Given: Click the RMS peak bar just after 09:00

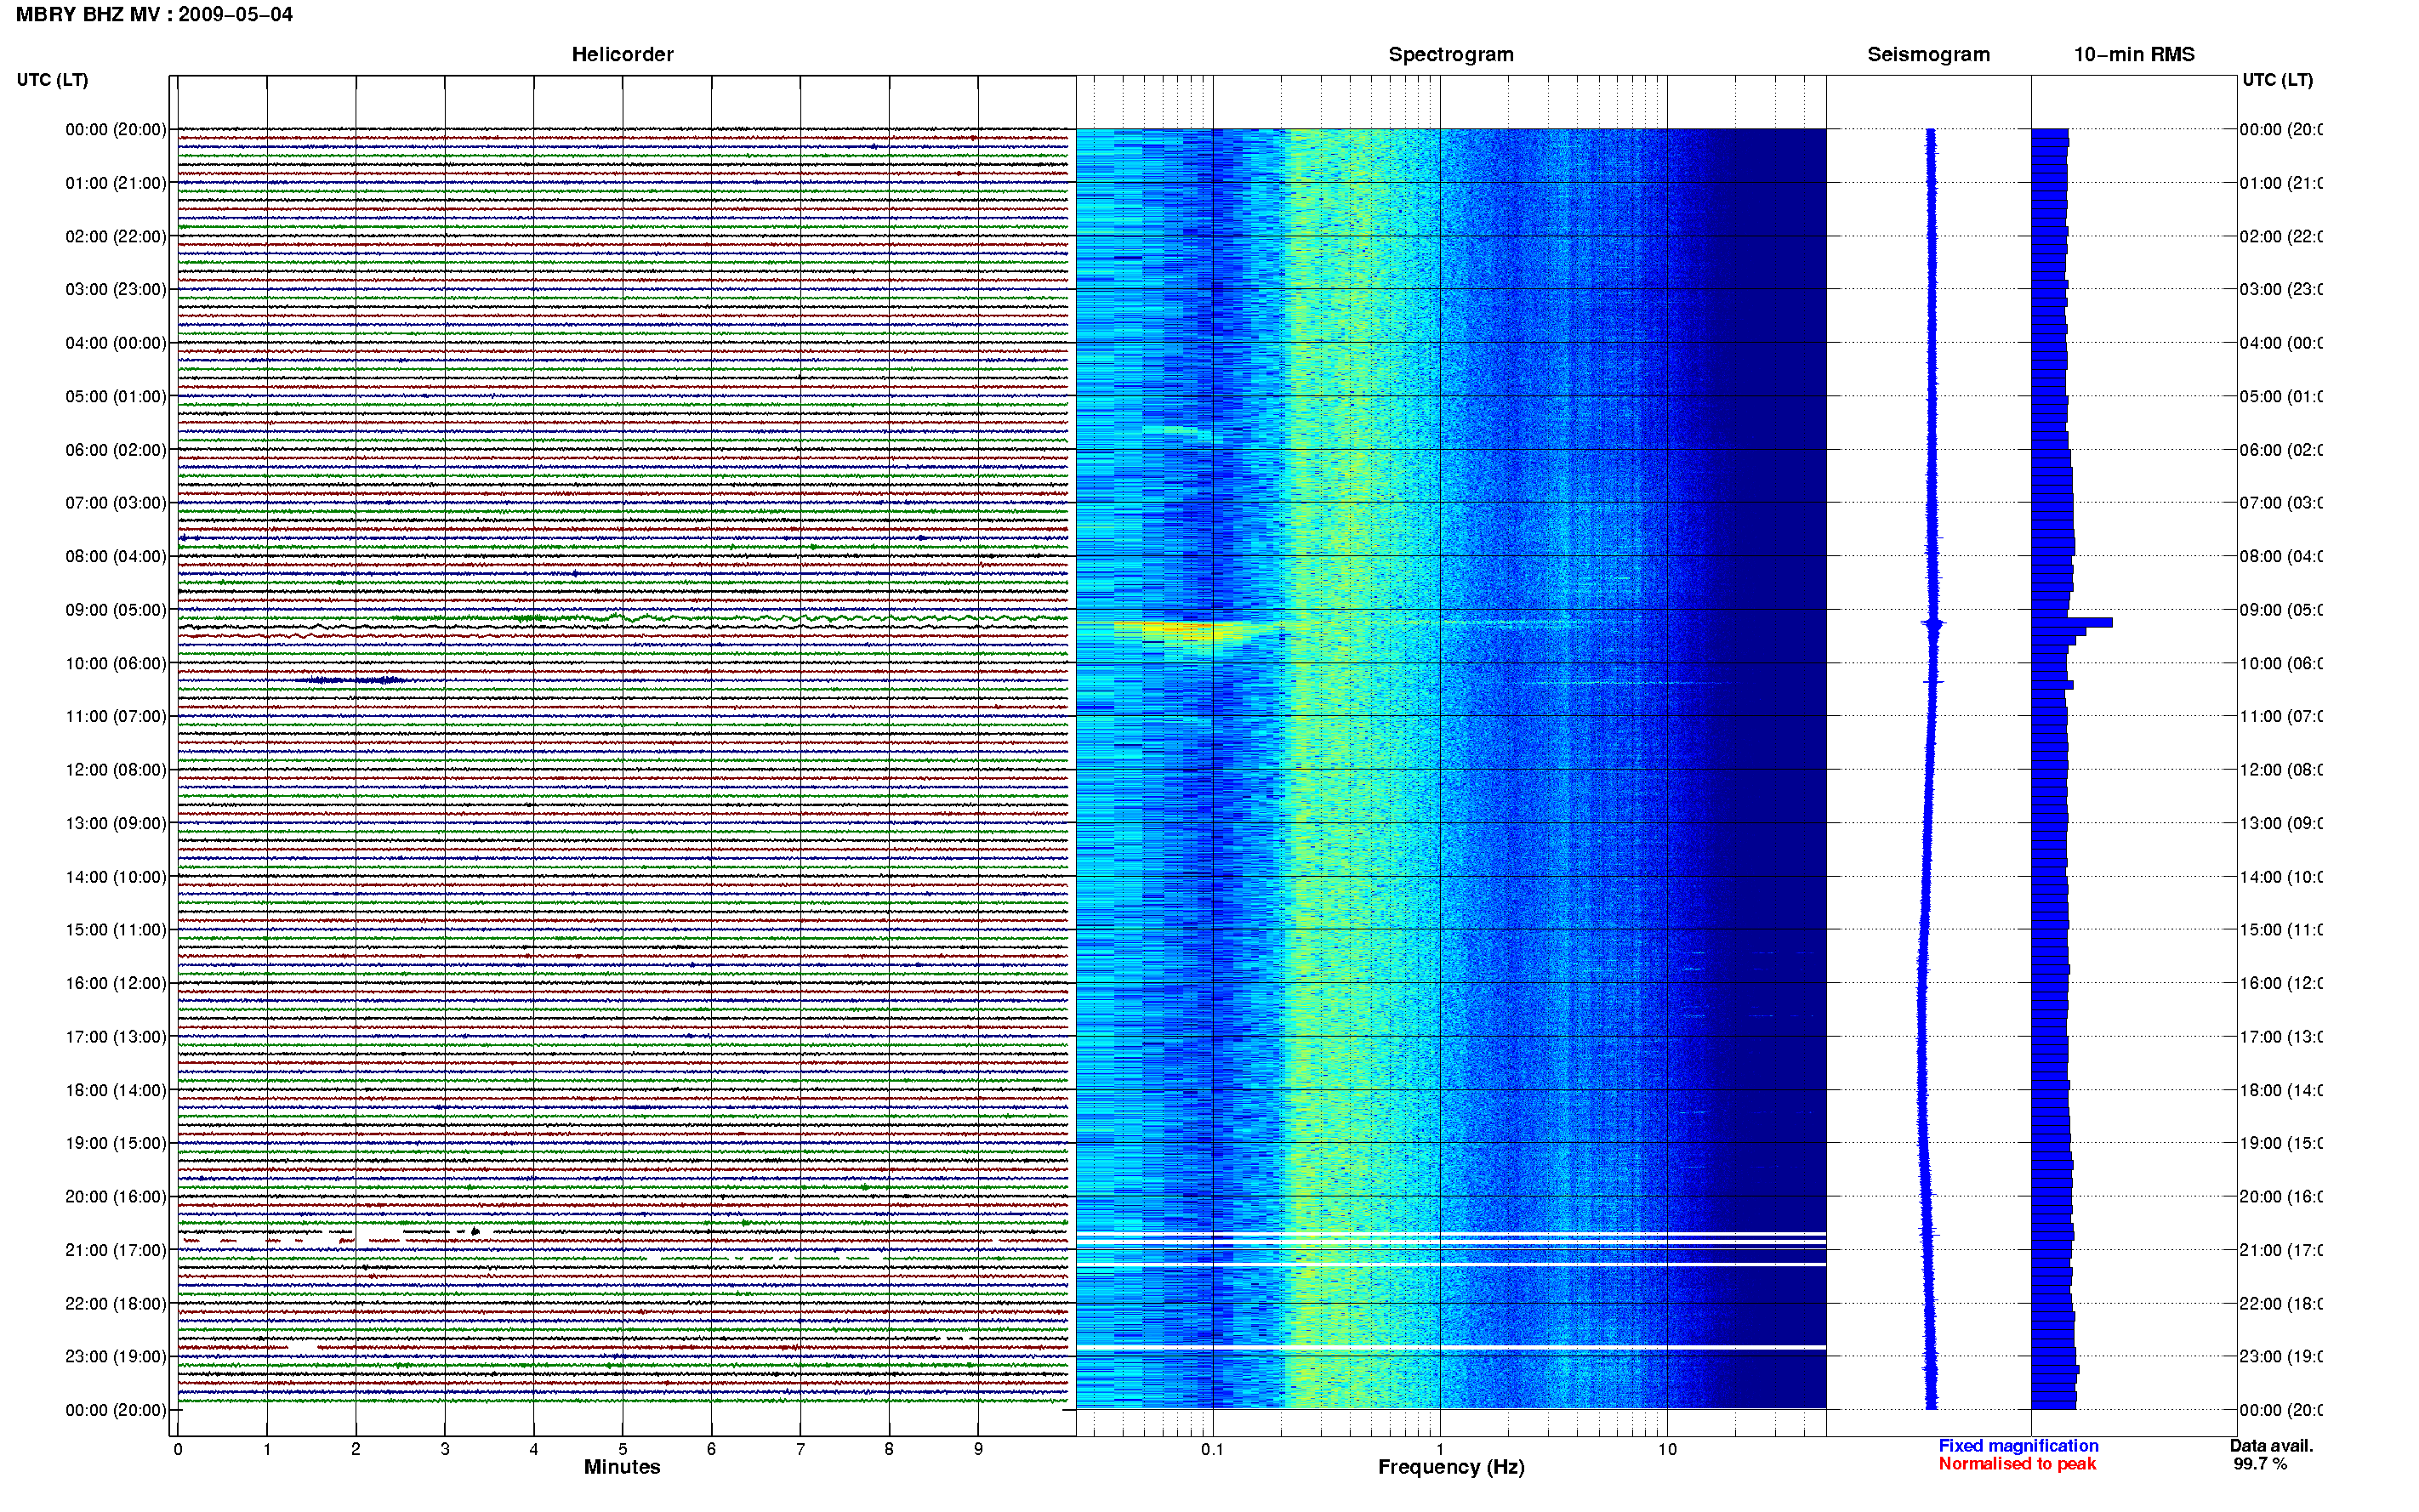Looking at the screenshot, I should [2072, 622].
